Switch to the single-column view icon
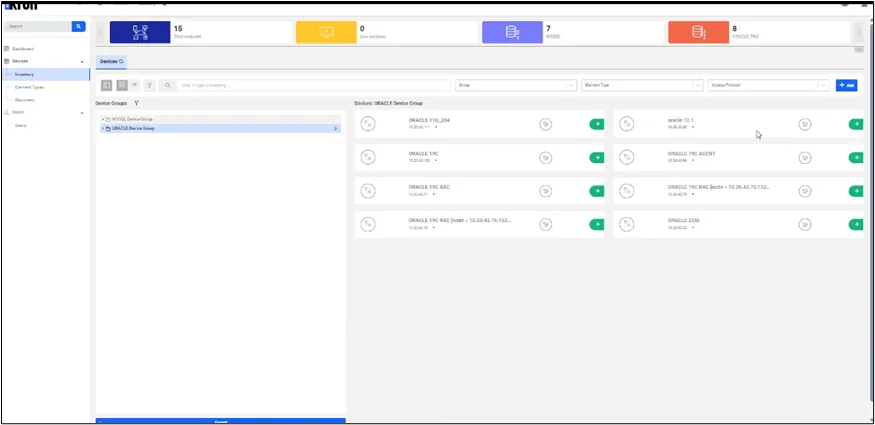This screenshot has width=875, height=425. pyautogui.click(x=107, y=85)
